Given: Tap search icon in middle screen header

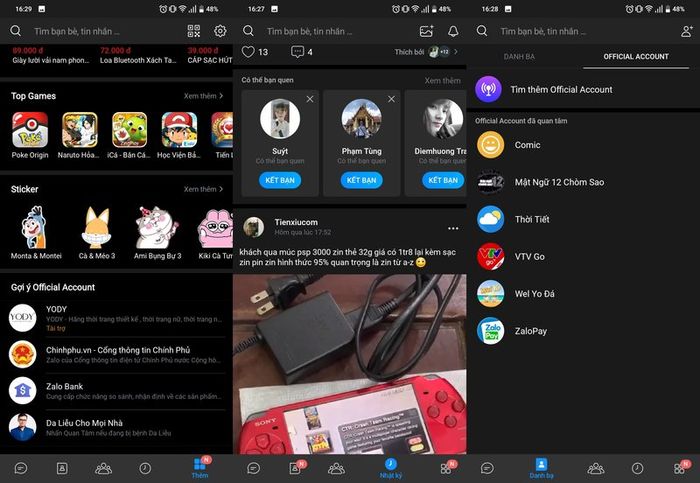Looking at the screenshot, I should (249, 31).
